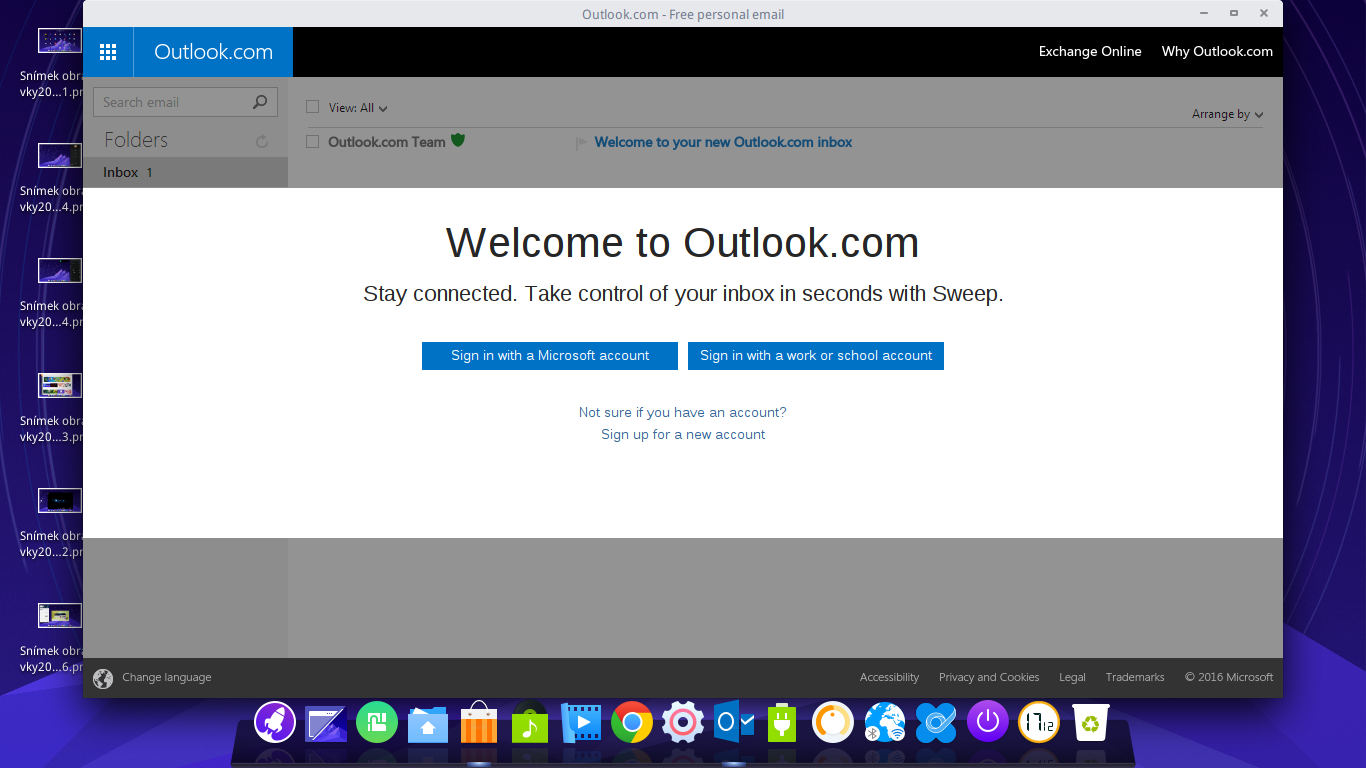The width and height of the screenshot is (1366, 768).
Task: Click the Folders heading
Action: [x=136, y=140]
